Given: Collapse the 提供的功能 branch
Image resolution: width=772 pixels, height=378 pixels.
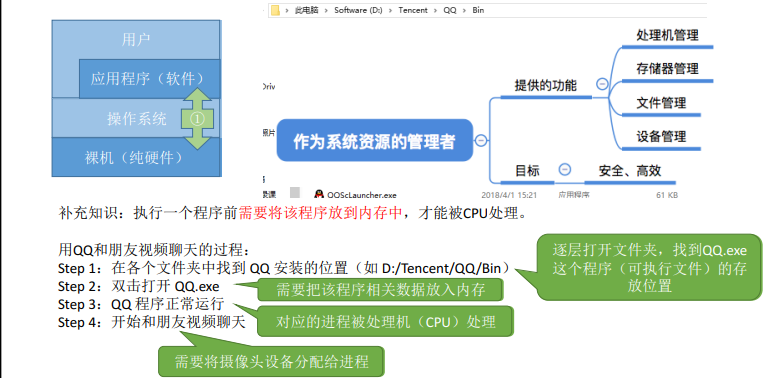Looking at the screenshot, I should coord(602,84).
